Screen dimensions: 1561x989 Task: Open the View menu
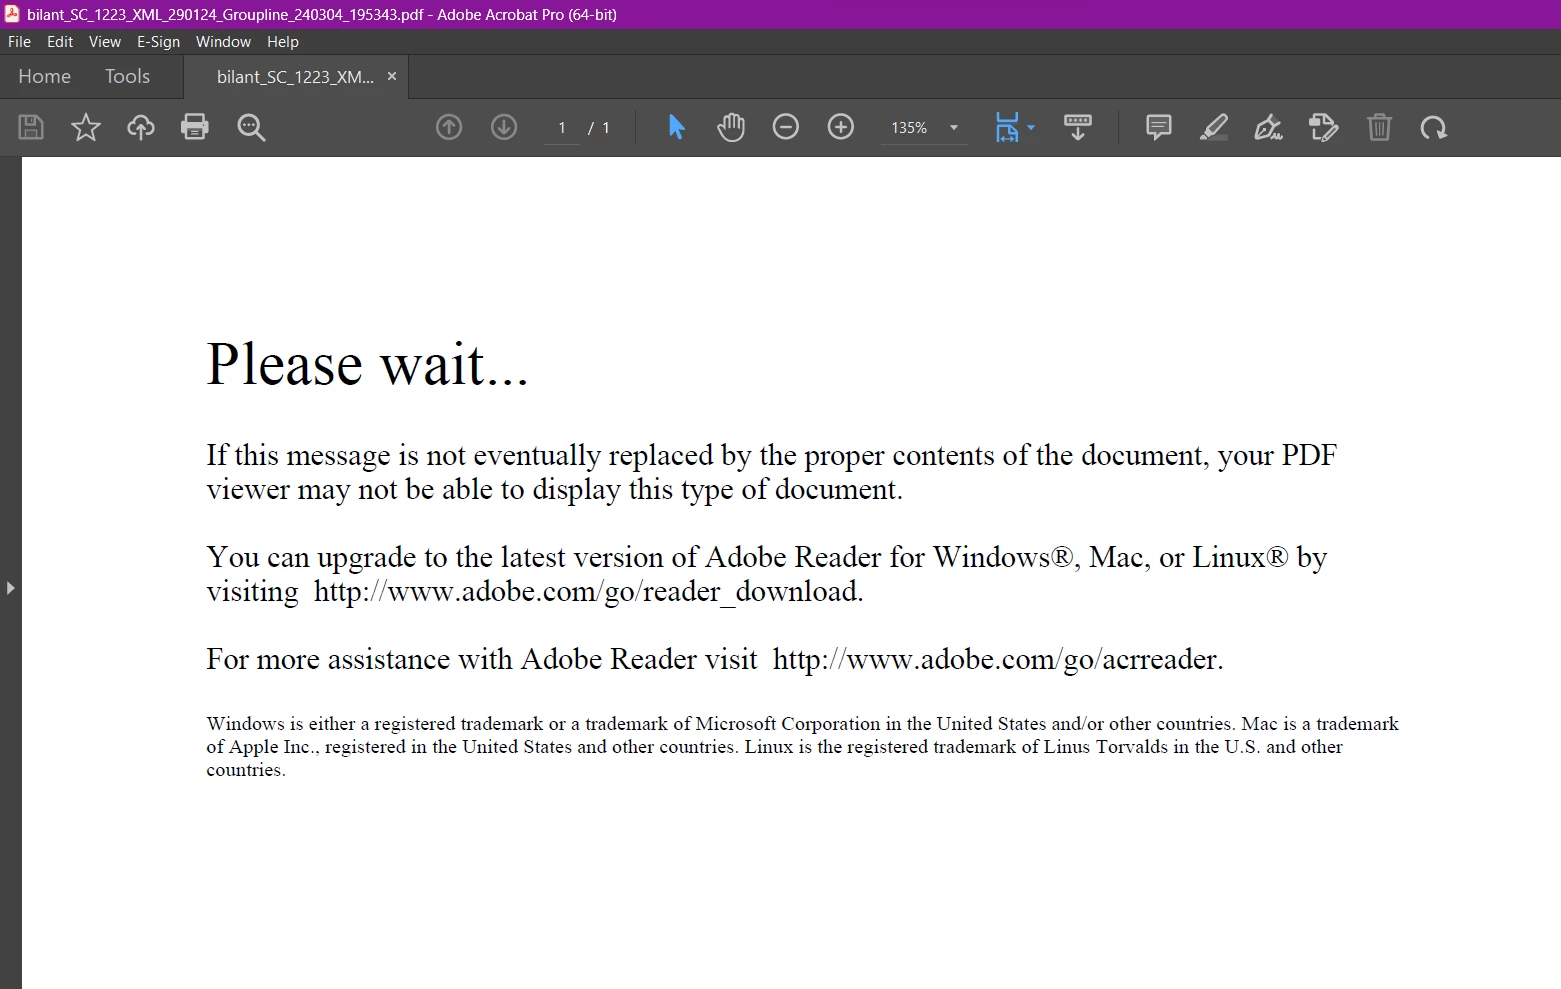tap(105, 42)
